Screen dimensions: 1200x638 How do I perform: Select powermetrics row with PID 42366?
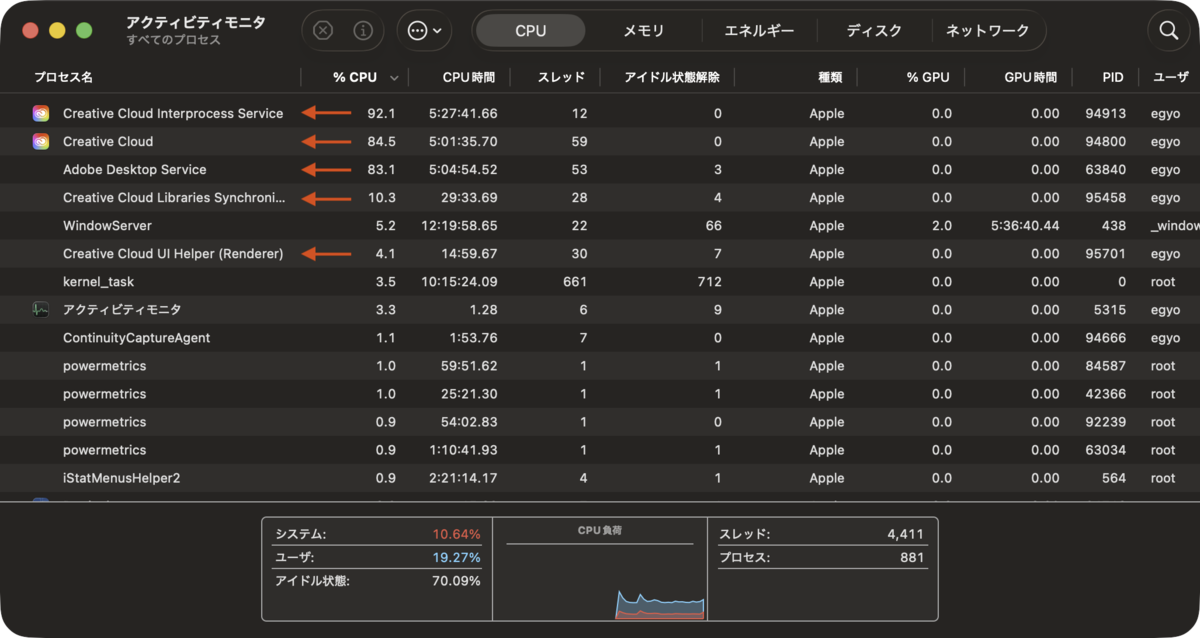click(600, 393)
